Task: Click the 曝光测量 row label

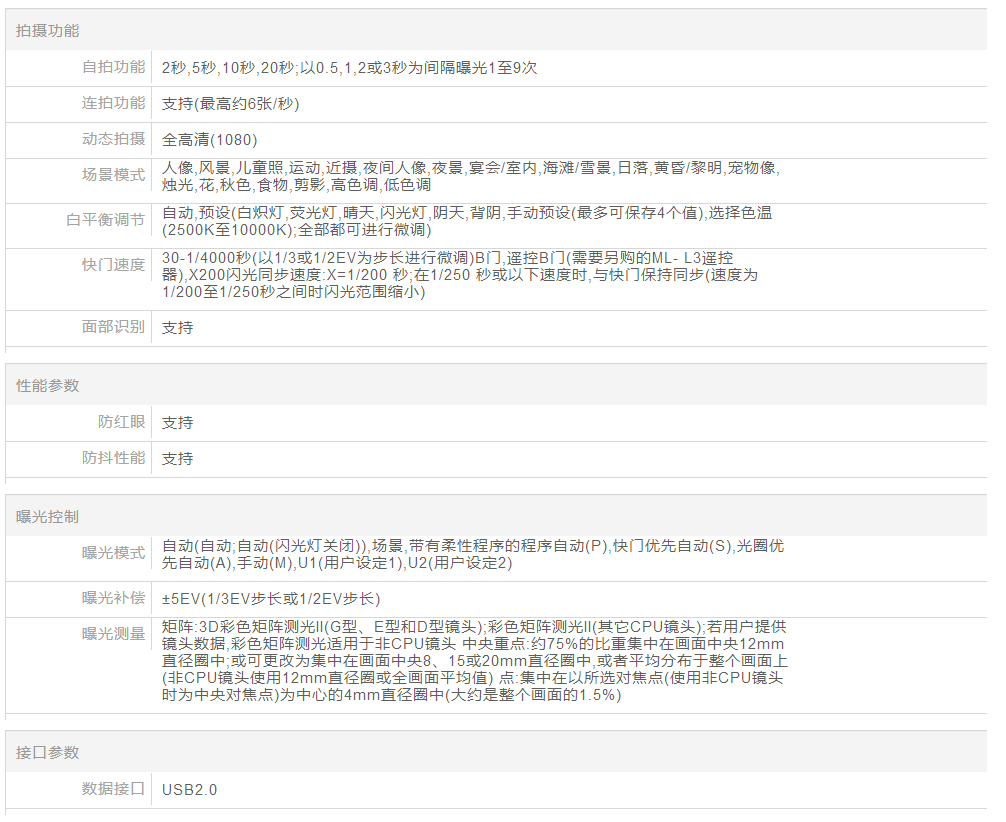Action: pos(113,634)
